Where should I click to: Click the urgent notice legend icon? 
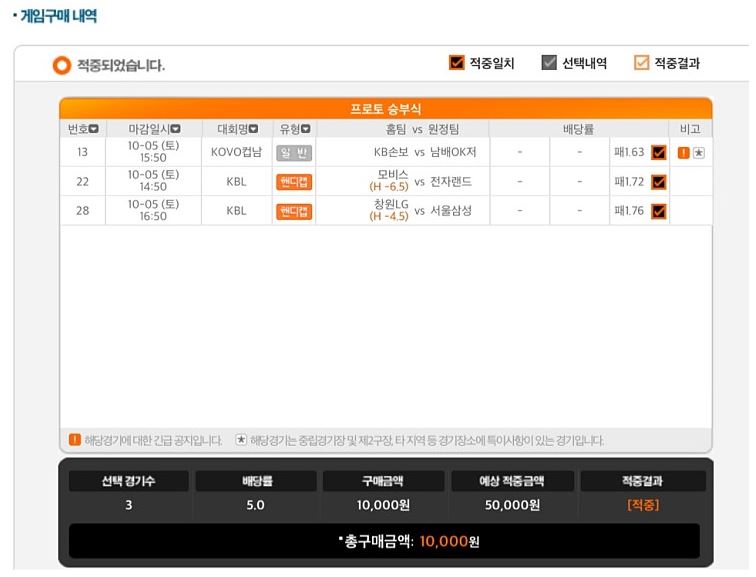tap(75, 440)
